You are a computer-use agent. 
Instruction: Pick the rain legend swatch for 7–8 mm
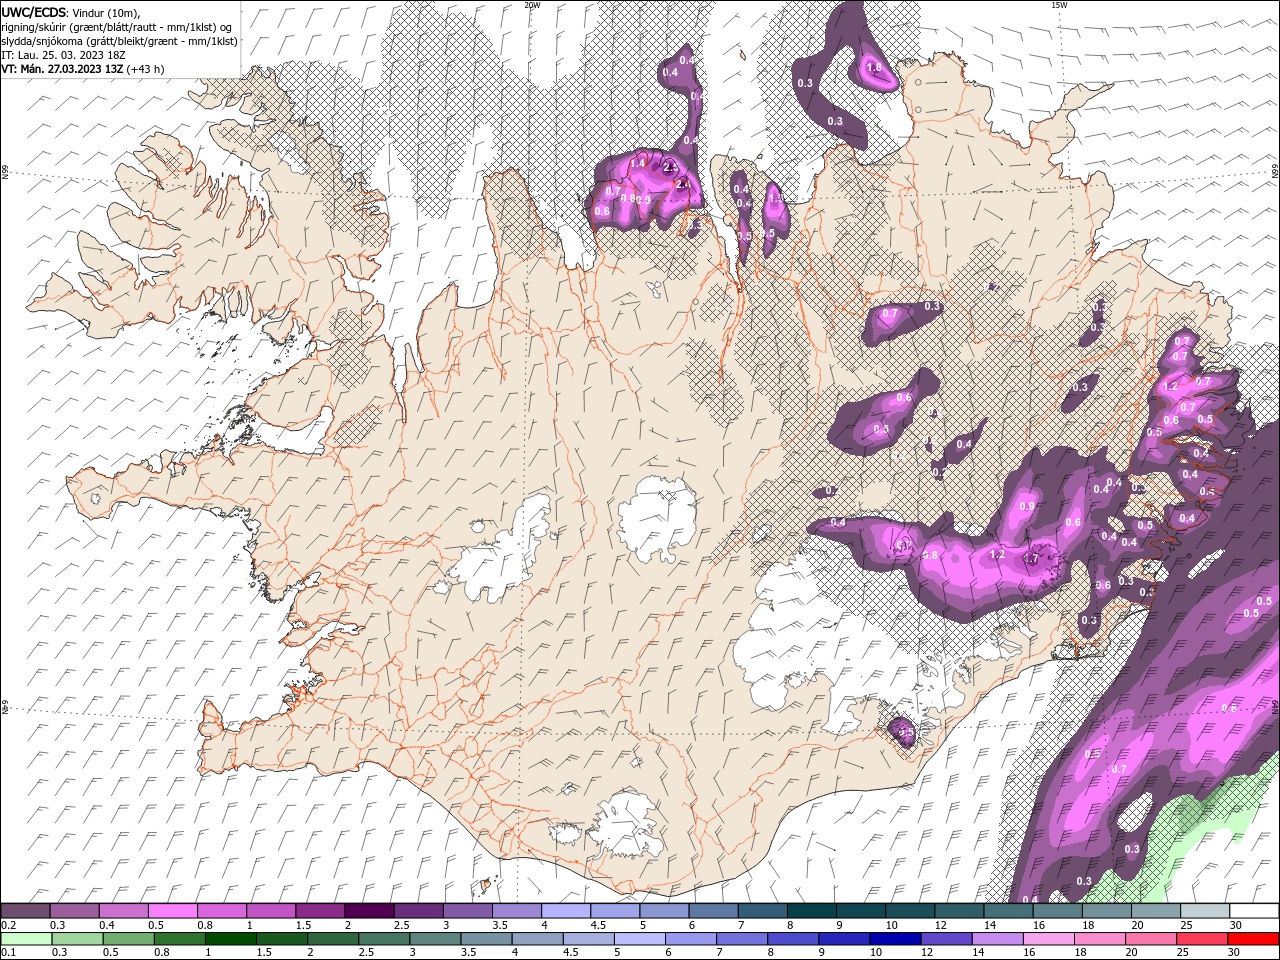(x=743, y=938)
